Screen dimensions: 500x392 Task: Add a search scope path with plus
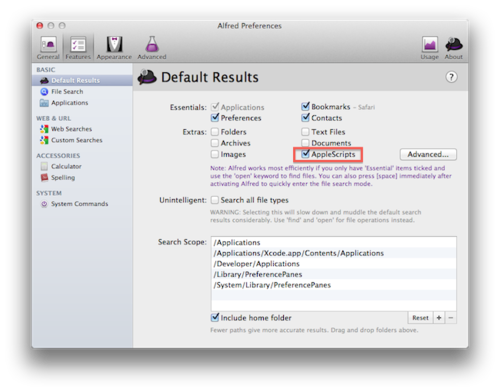coord(439,318)
